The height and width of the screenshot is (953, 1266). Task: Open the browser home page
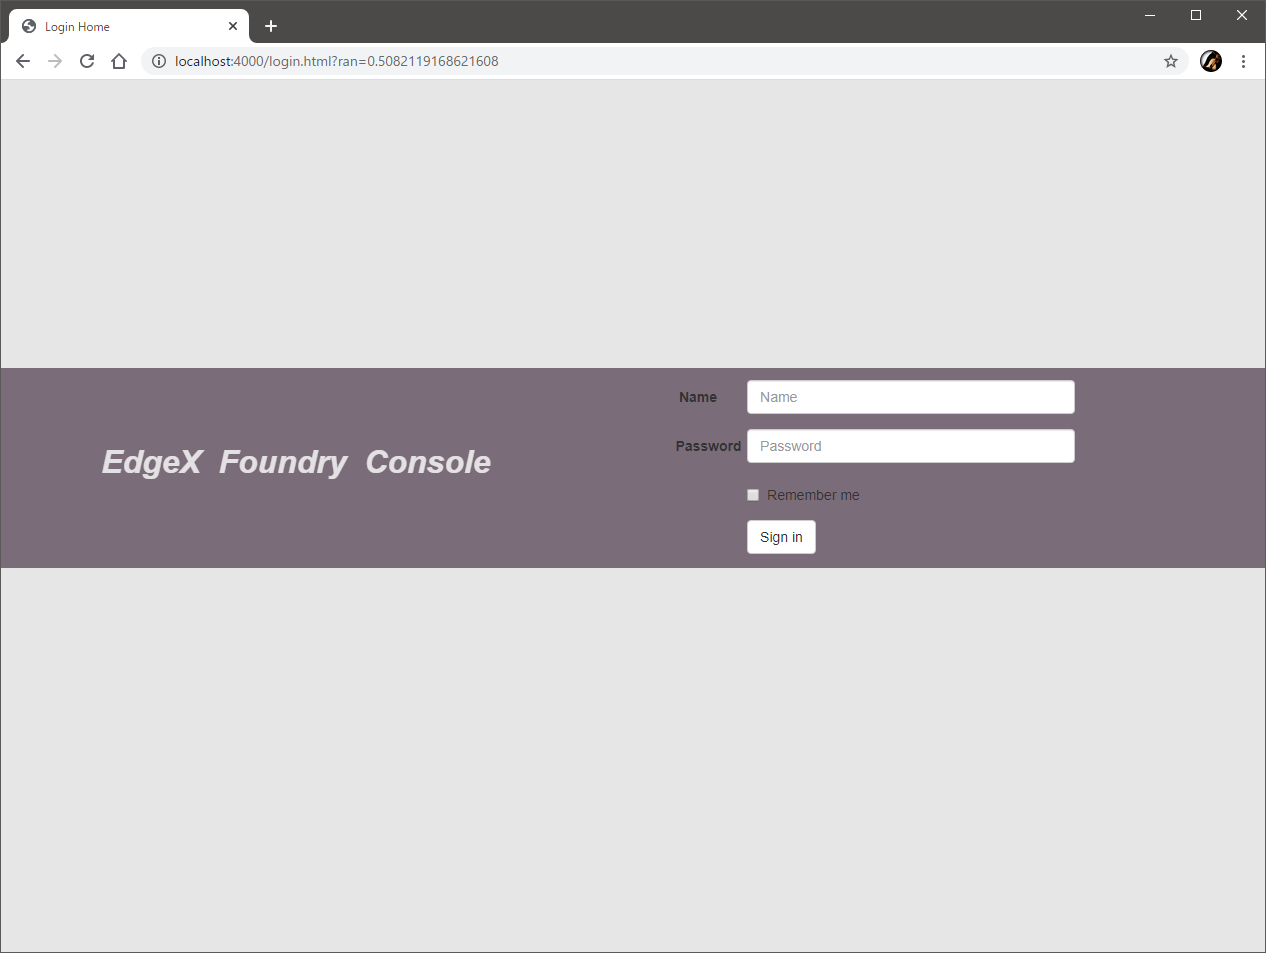click(119, 61)
